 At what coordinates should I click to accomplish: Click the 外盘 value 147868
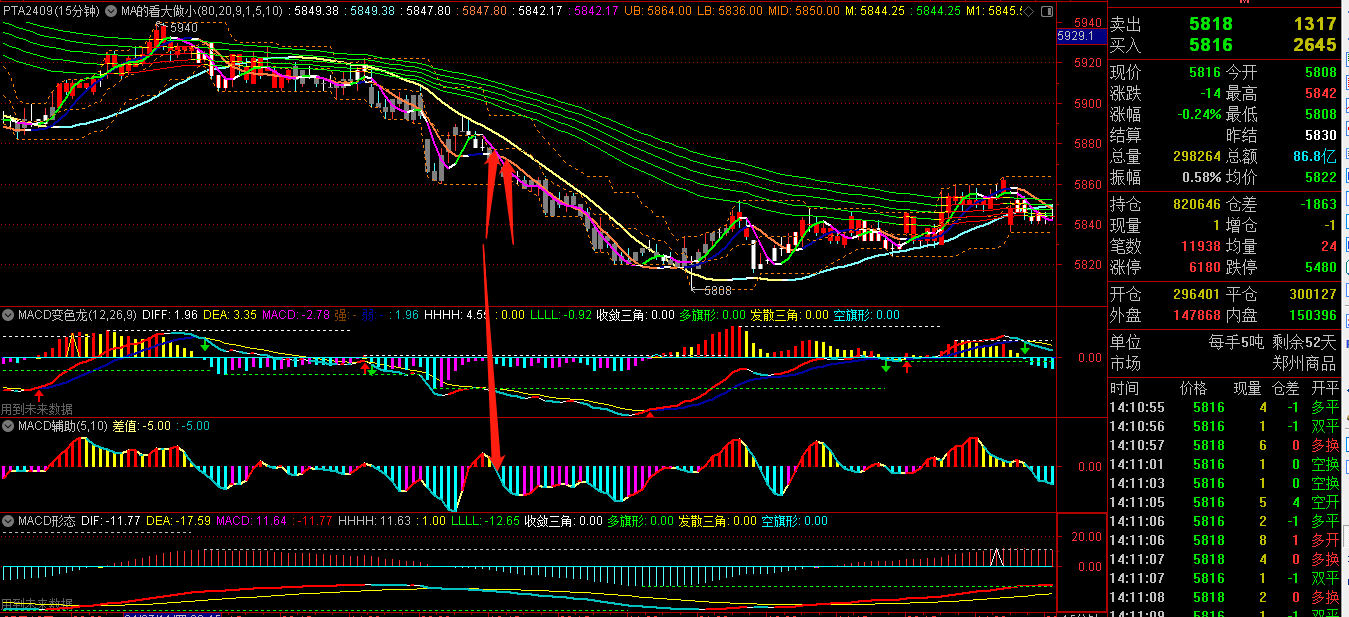click(x=1196, y=315)
